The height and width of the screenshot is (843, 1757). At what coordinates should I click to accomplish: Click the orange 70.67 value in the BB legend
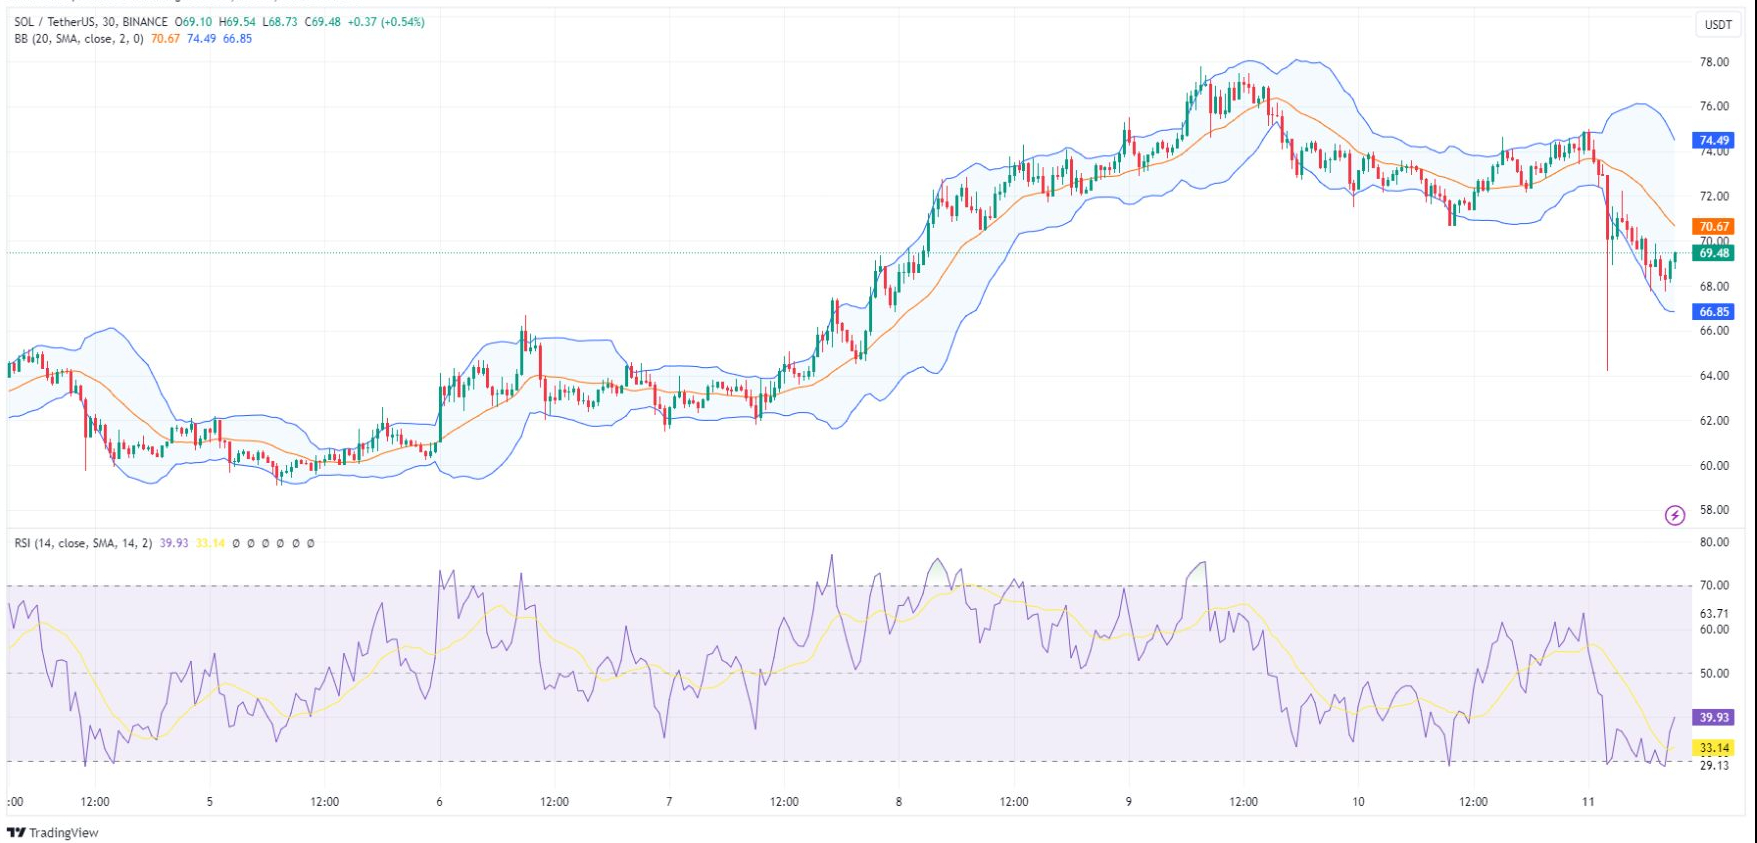166,39
